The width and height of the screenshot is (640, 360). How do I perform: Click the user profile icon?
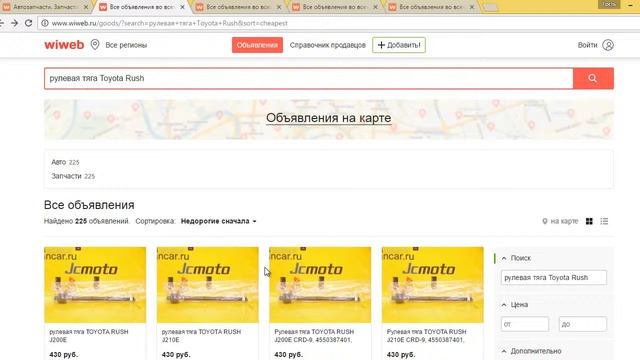608,45
